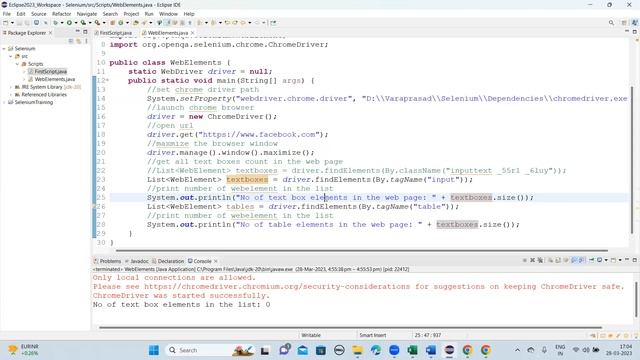Viewport: 640px width, 360px height.
Task: Switch to the Problems tab
Action: tap(107, 261)
